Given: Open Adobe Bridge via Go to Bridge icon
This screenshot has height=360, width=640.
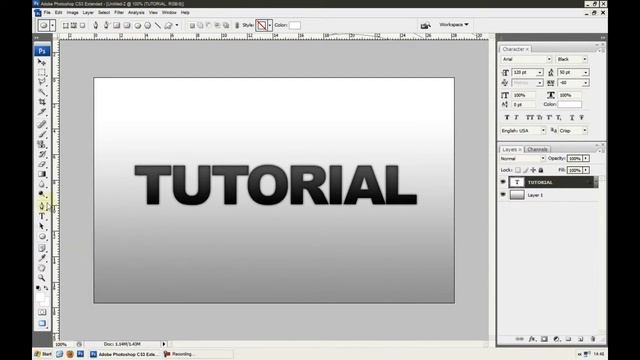Looking at the screenshot, I should click(x=425, y=25).
